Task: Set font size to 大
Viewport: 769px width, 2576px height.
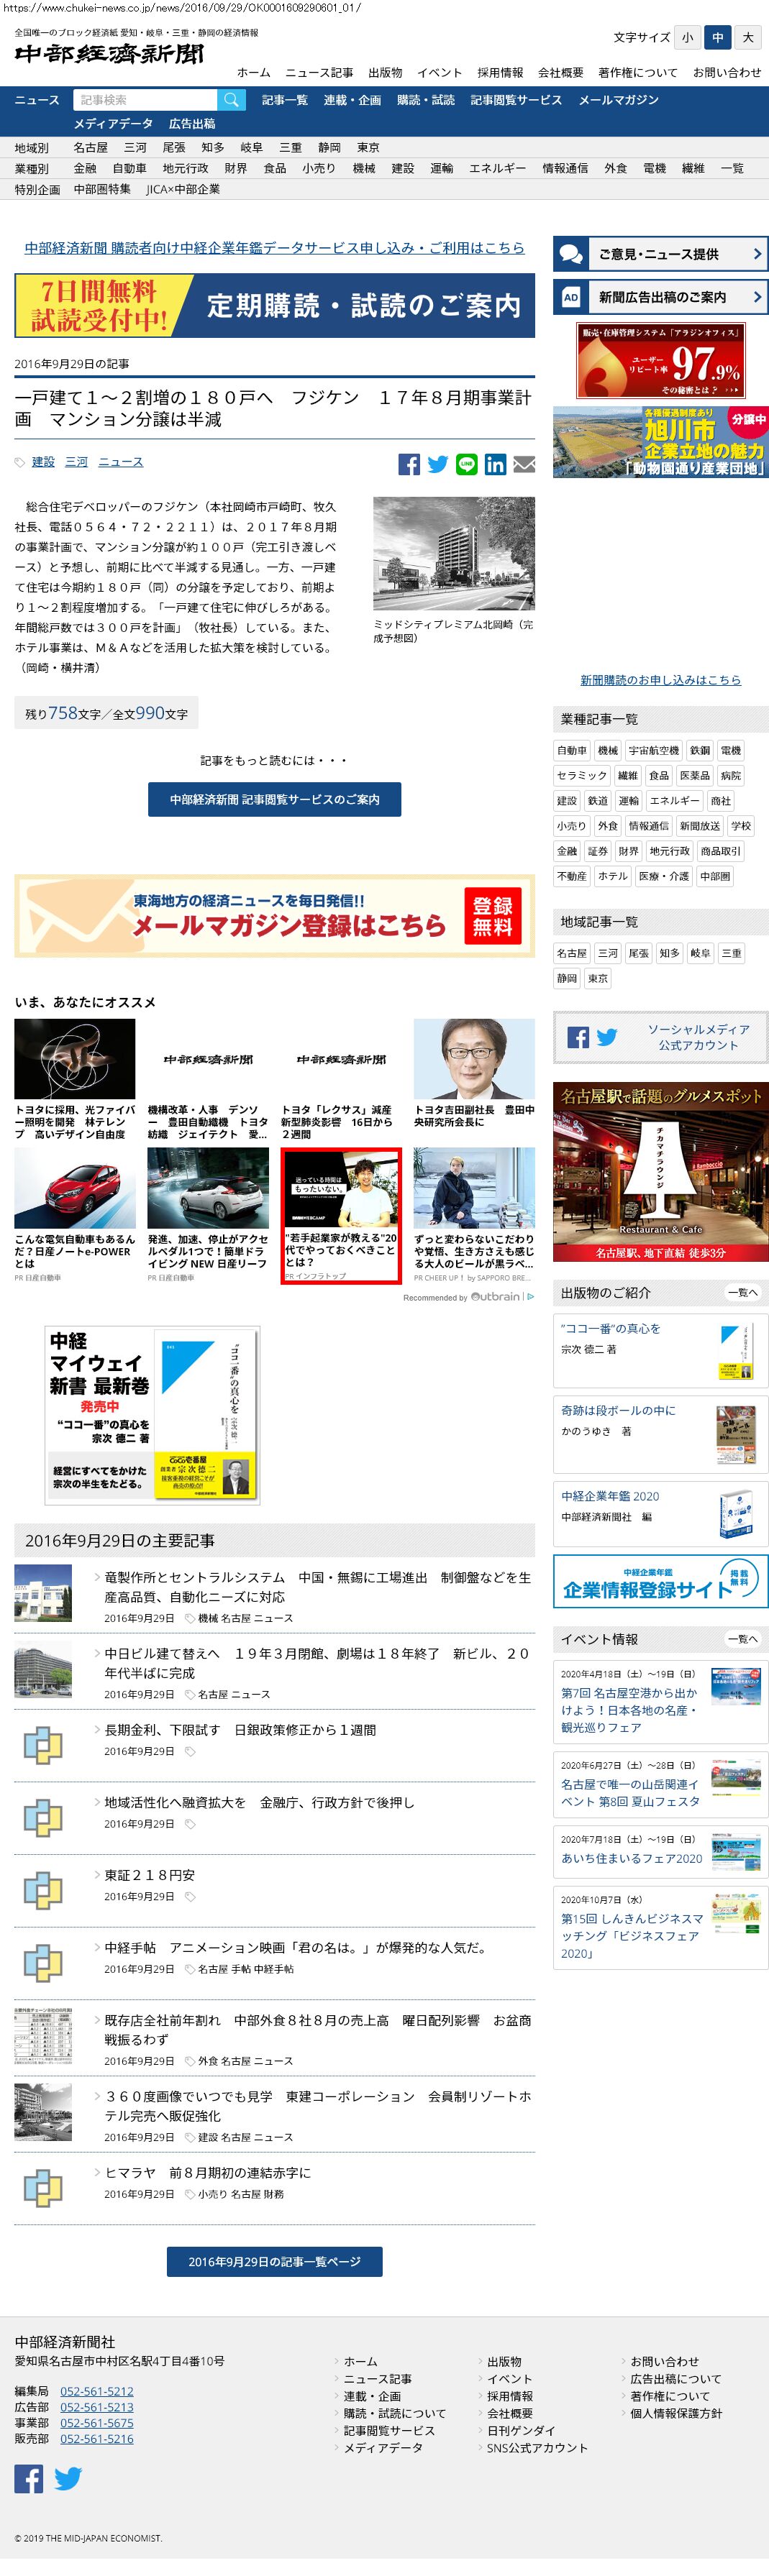Action: [747, 38]
